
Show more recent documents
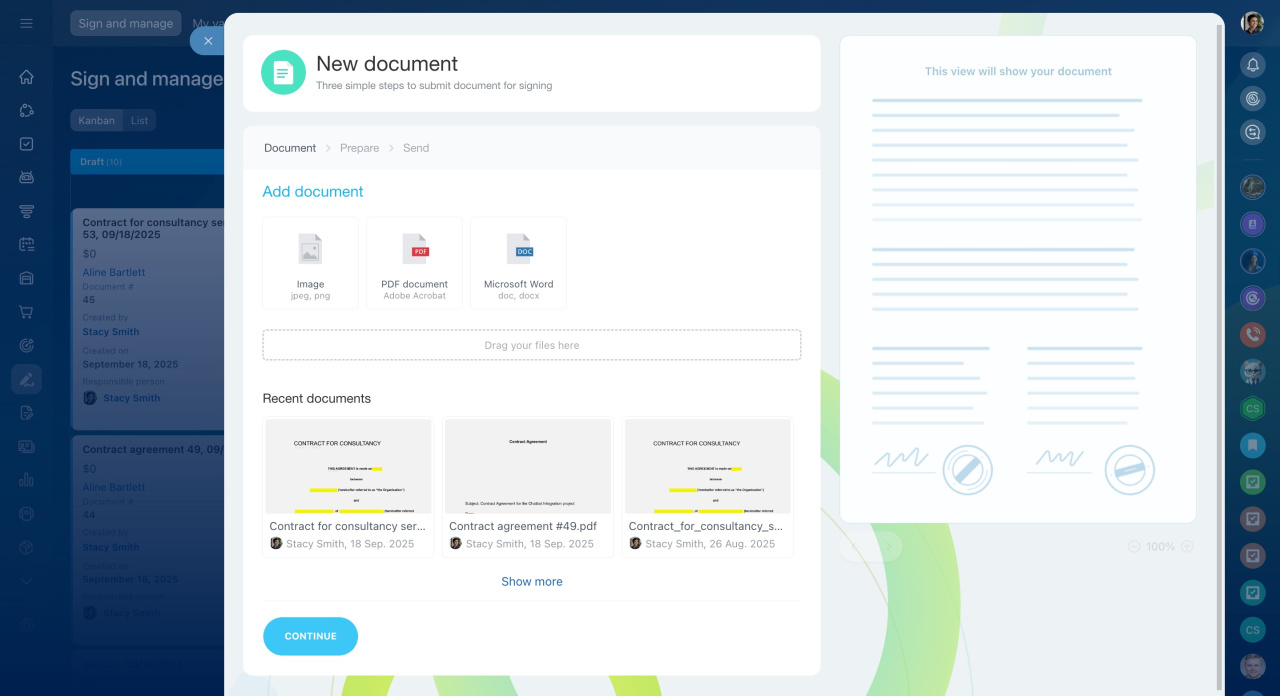[531, 581]
